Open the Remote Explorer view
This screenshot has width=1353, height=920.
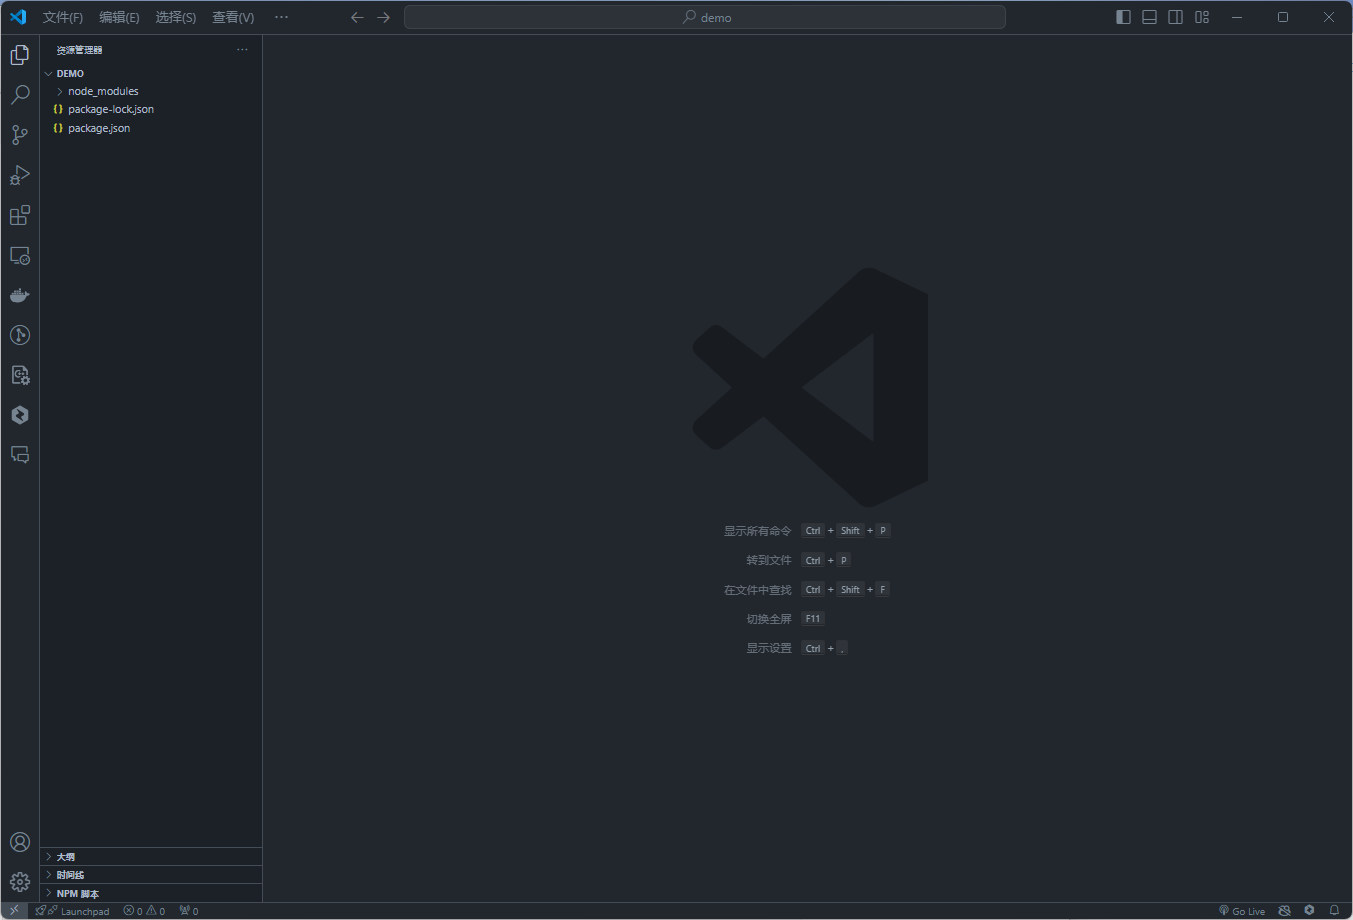click(20, 256)
